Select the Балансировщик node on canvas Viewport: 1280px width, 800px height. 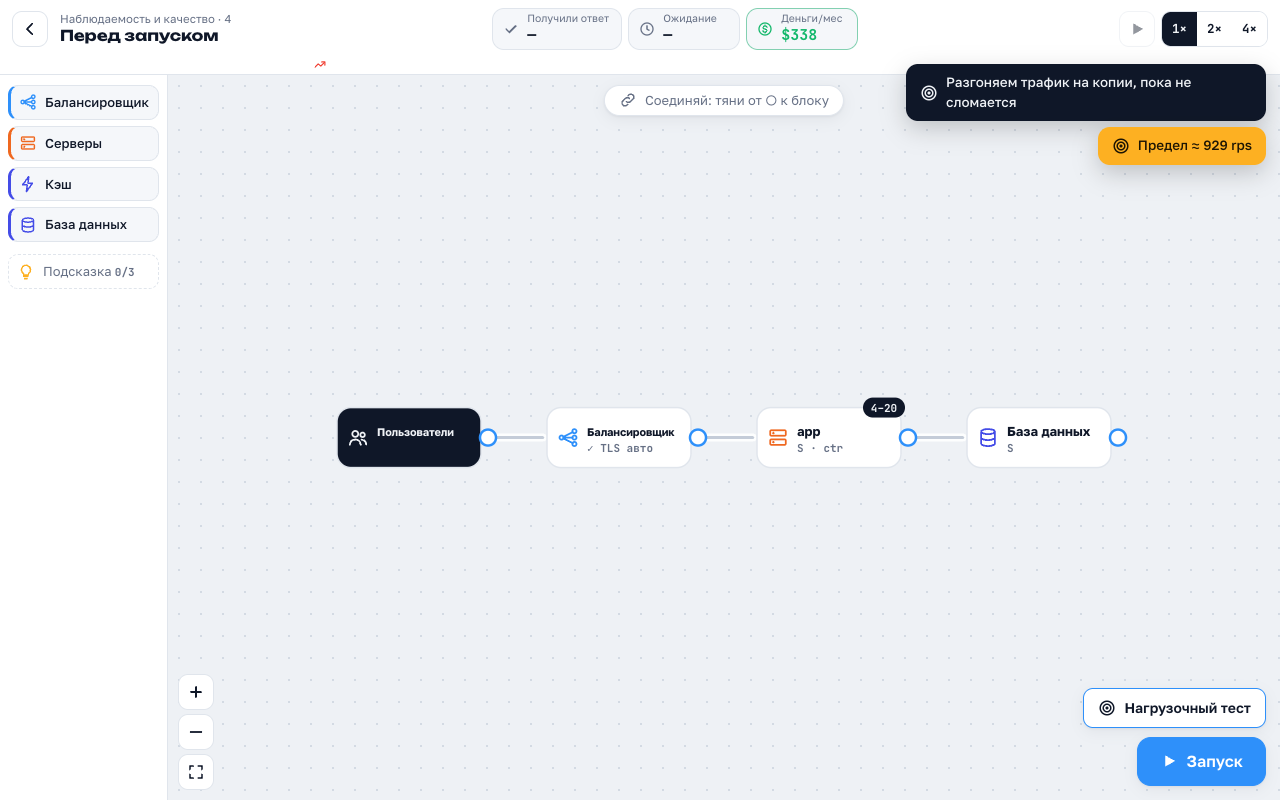pos(619,437)
